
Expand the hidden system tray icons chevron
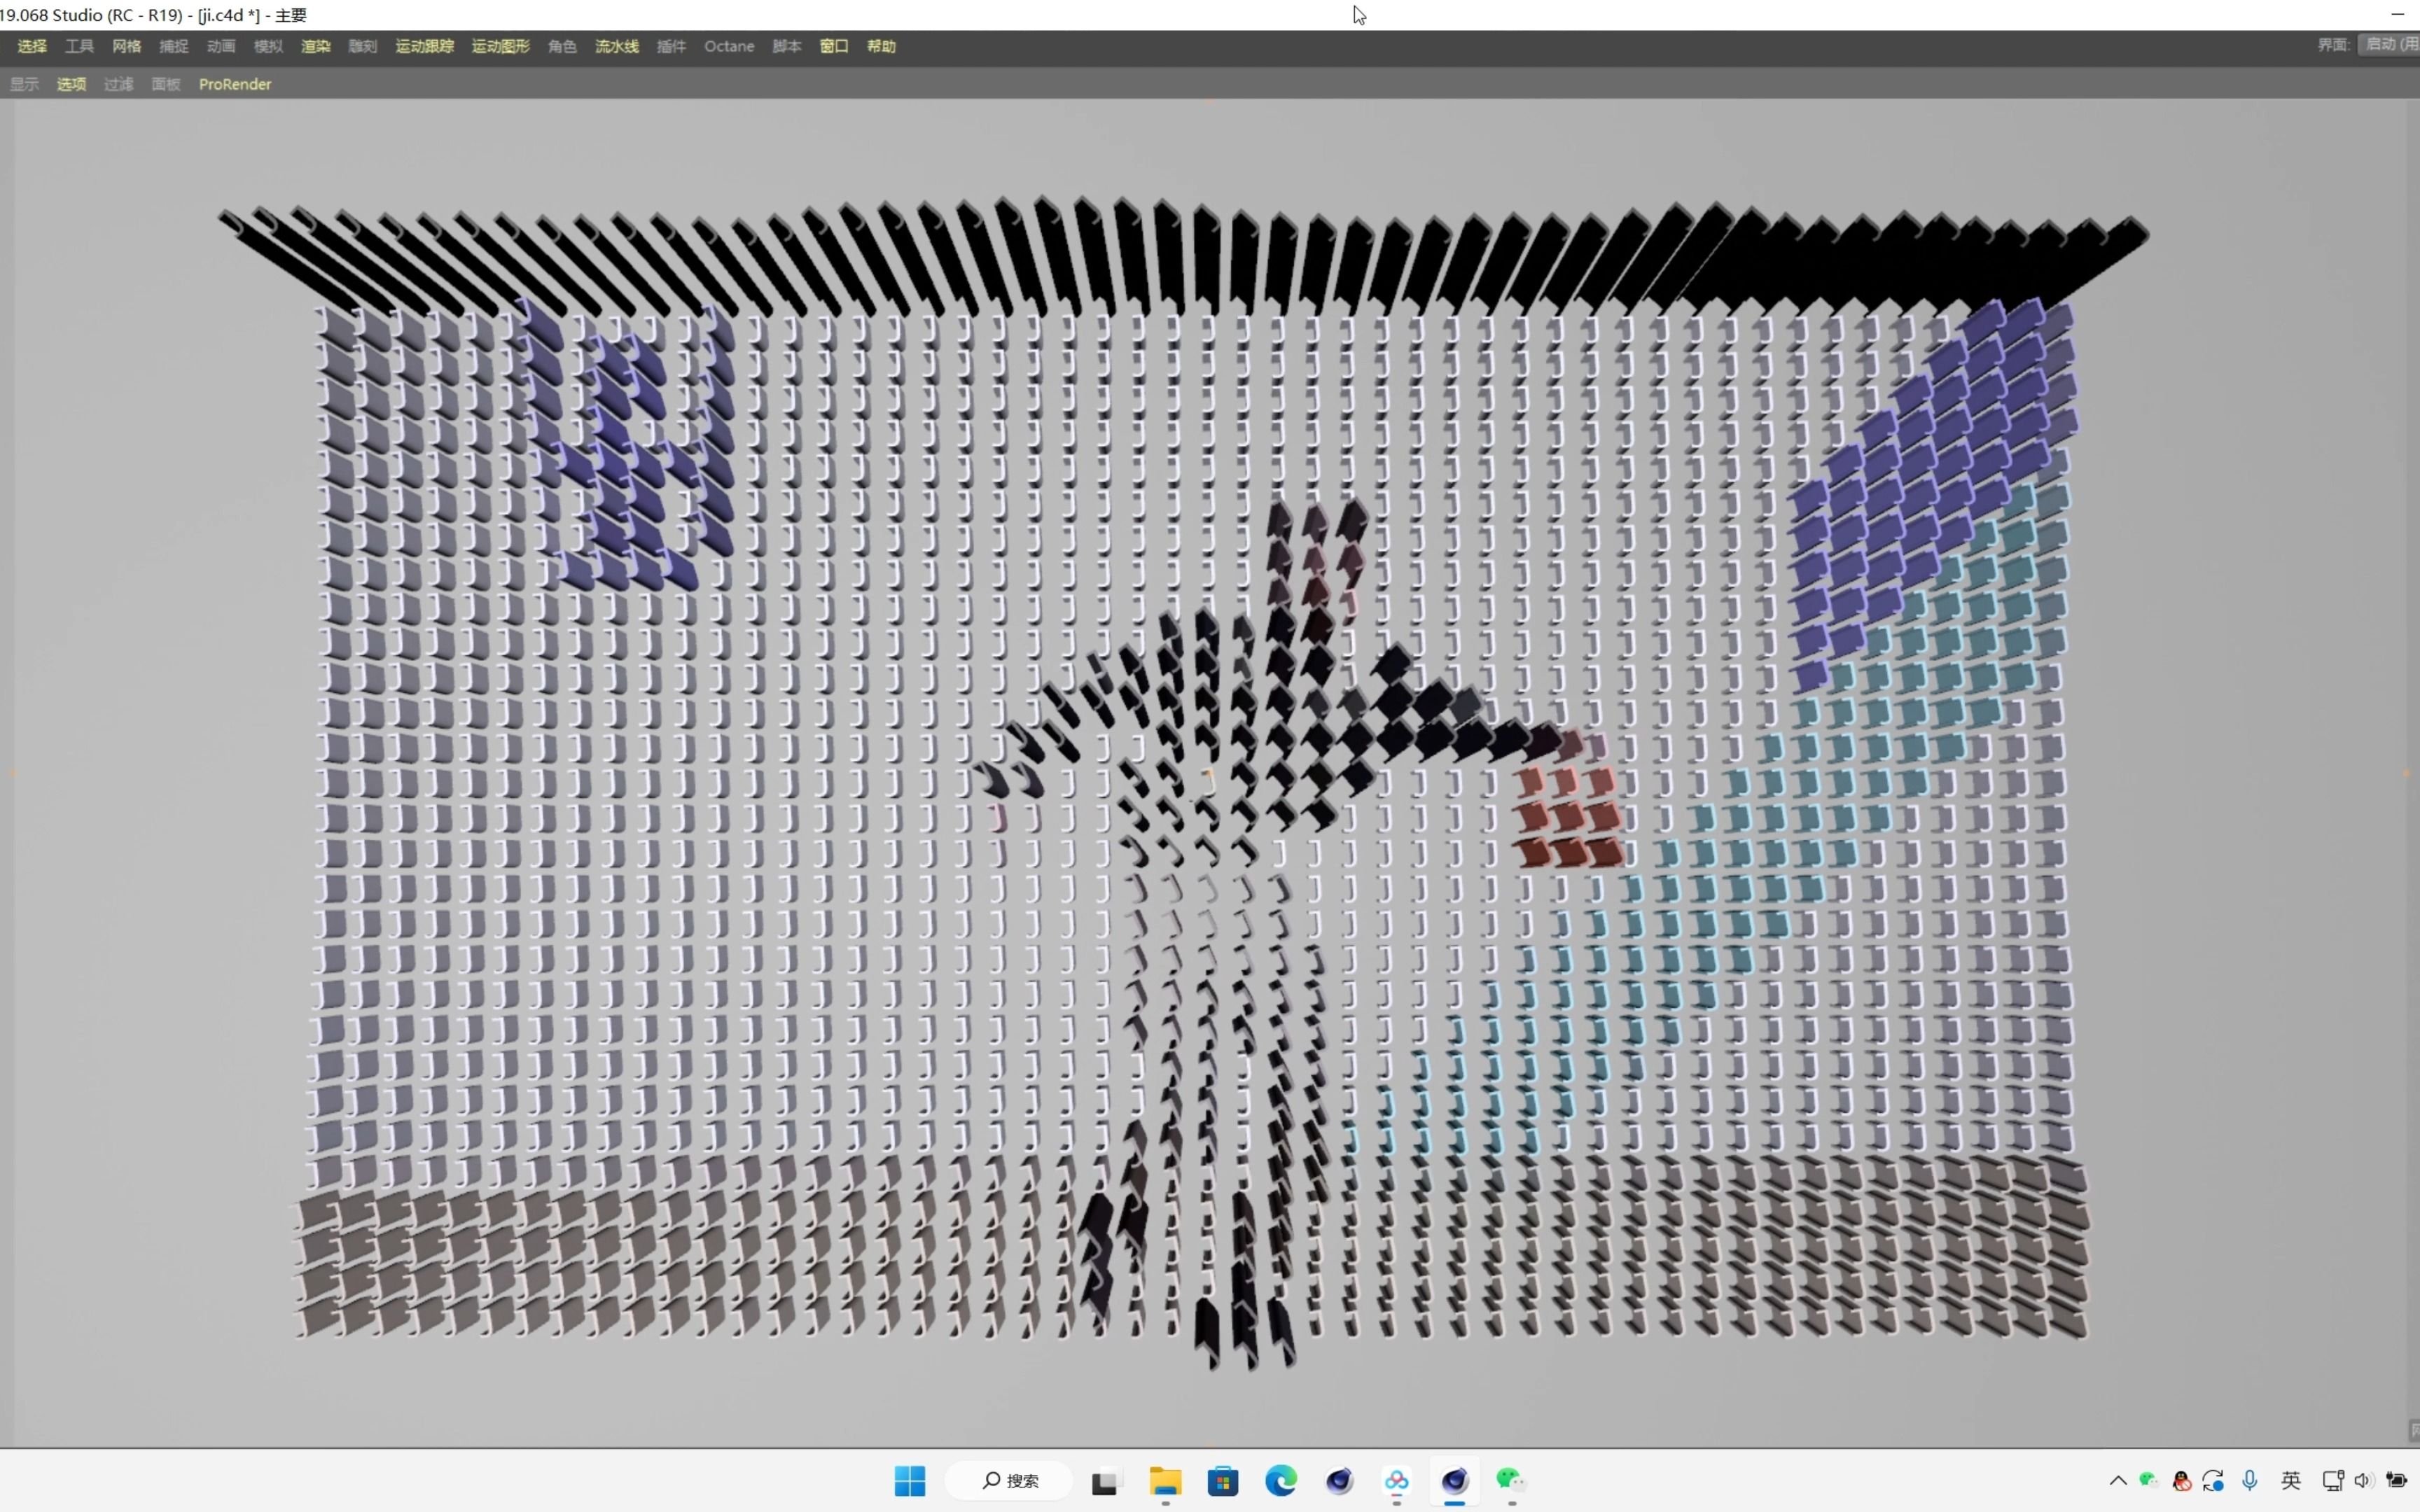2117,1480
